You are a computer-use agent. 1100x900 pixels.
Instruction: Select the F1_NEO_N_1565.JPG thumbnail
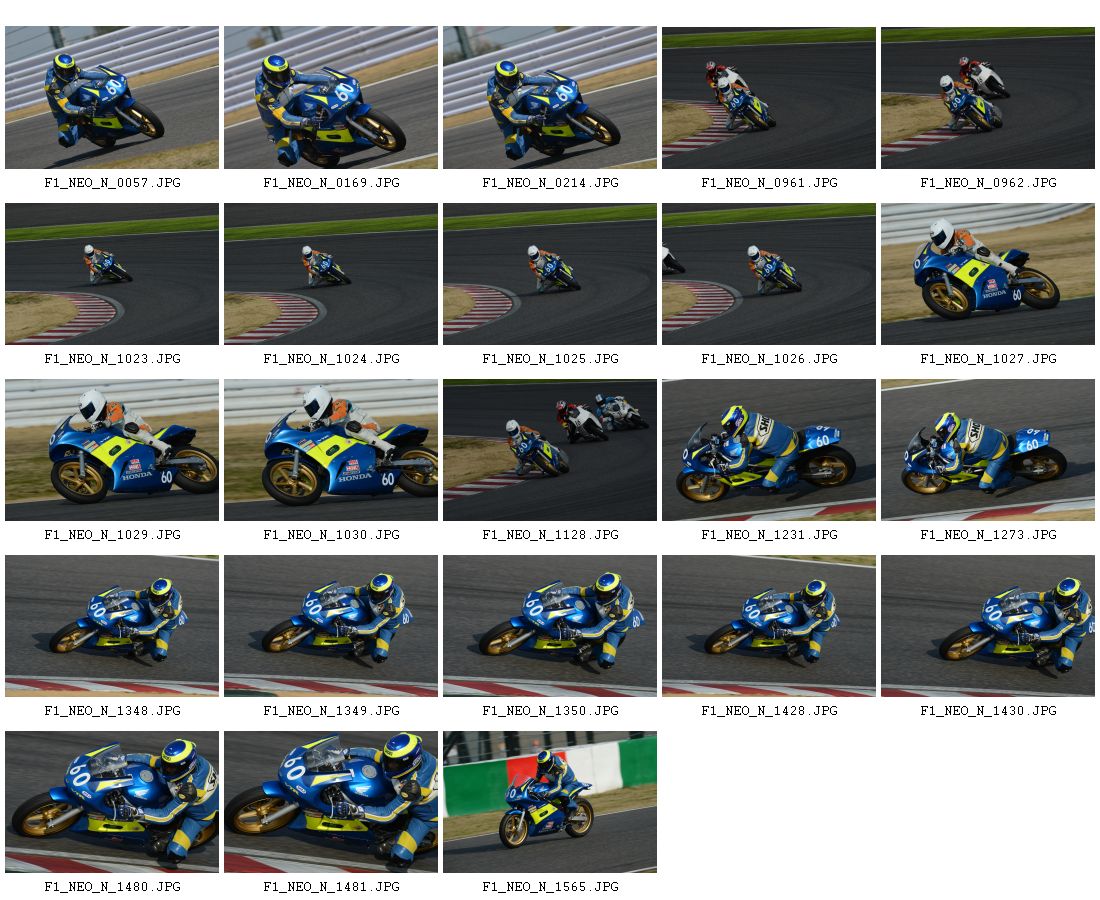pyautogui.click(x=550, y=802)
